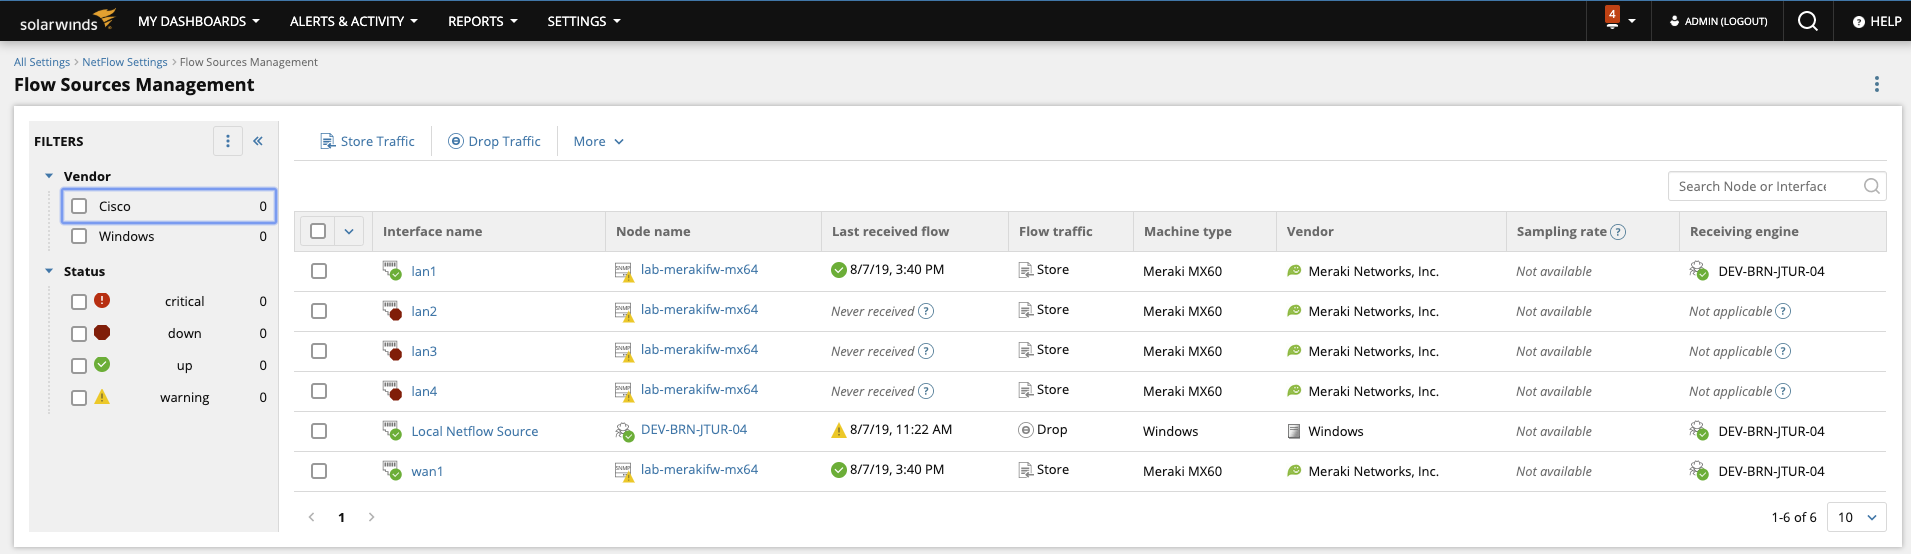Click the Store Traffic button

tap(367, 142)
